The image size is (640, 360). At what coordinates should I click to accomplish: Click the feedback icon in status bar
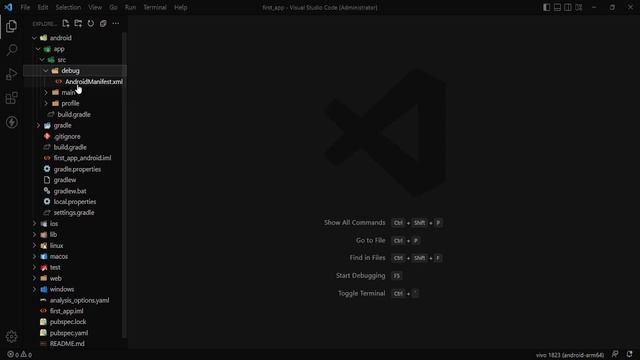click(615, 354)
